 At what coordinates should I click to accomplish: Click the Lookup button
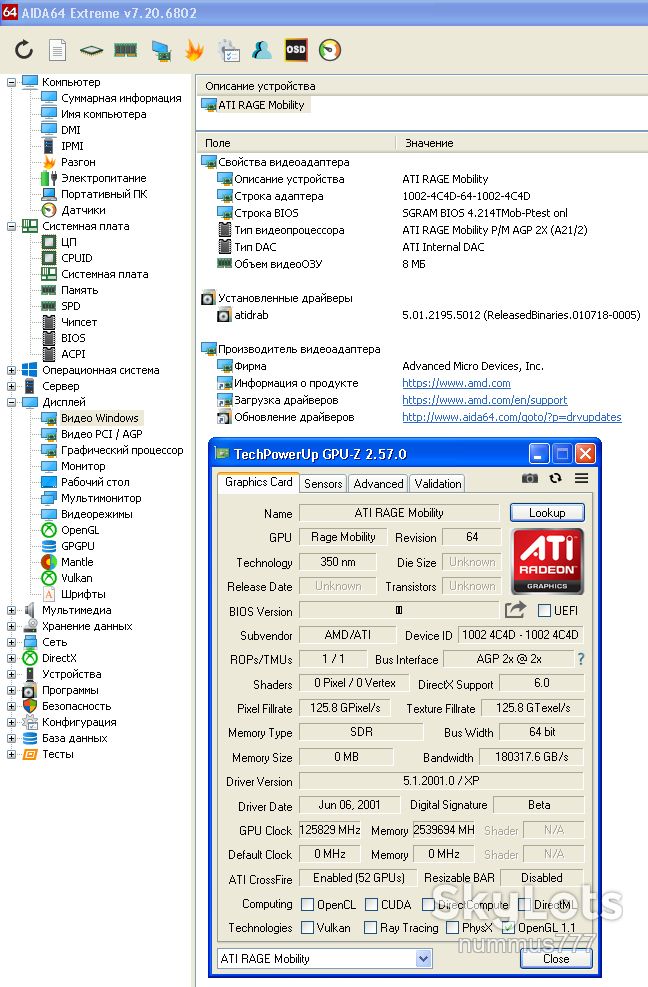pyautogui.click(x=547, y=512)
